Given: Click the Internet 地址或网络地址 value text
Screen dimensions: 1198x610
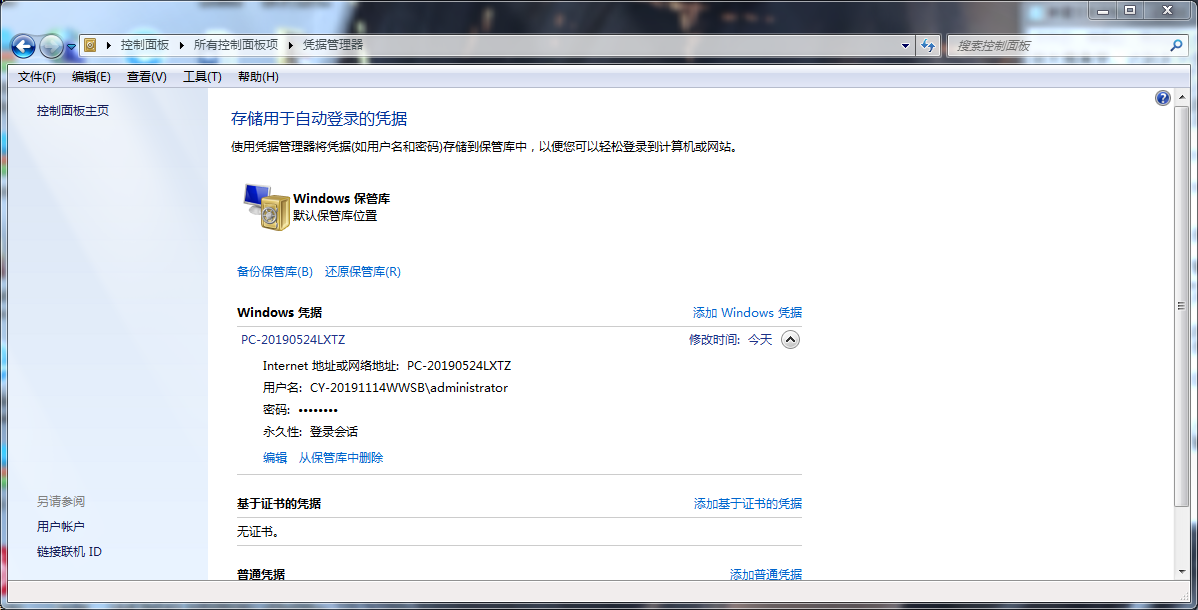Looking at the screenshot, I should pyautogui.click(x=459, y=366).
